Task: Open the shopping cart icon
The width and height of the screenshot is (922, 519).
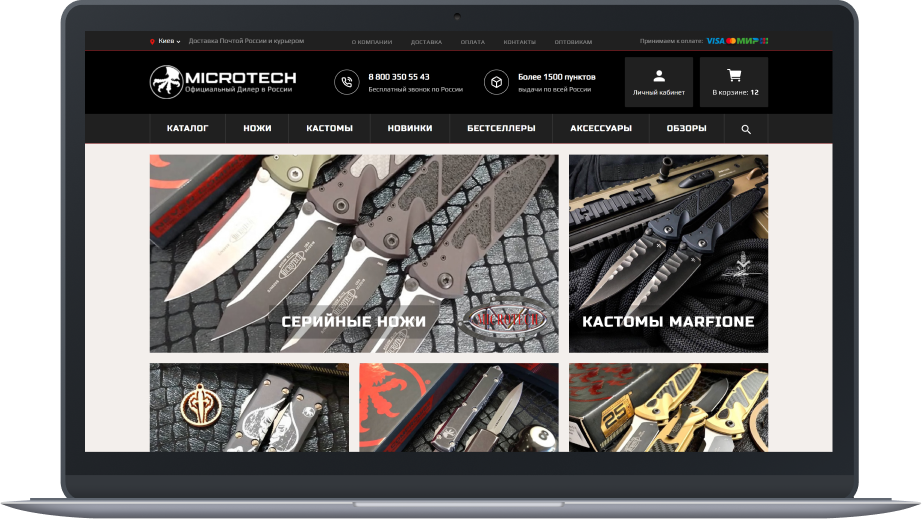Action: pos(734,75)
